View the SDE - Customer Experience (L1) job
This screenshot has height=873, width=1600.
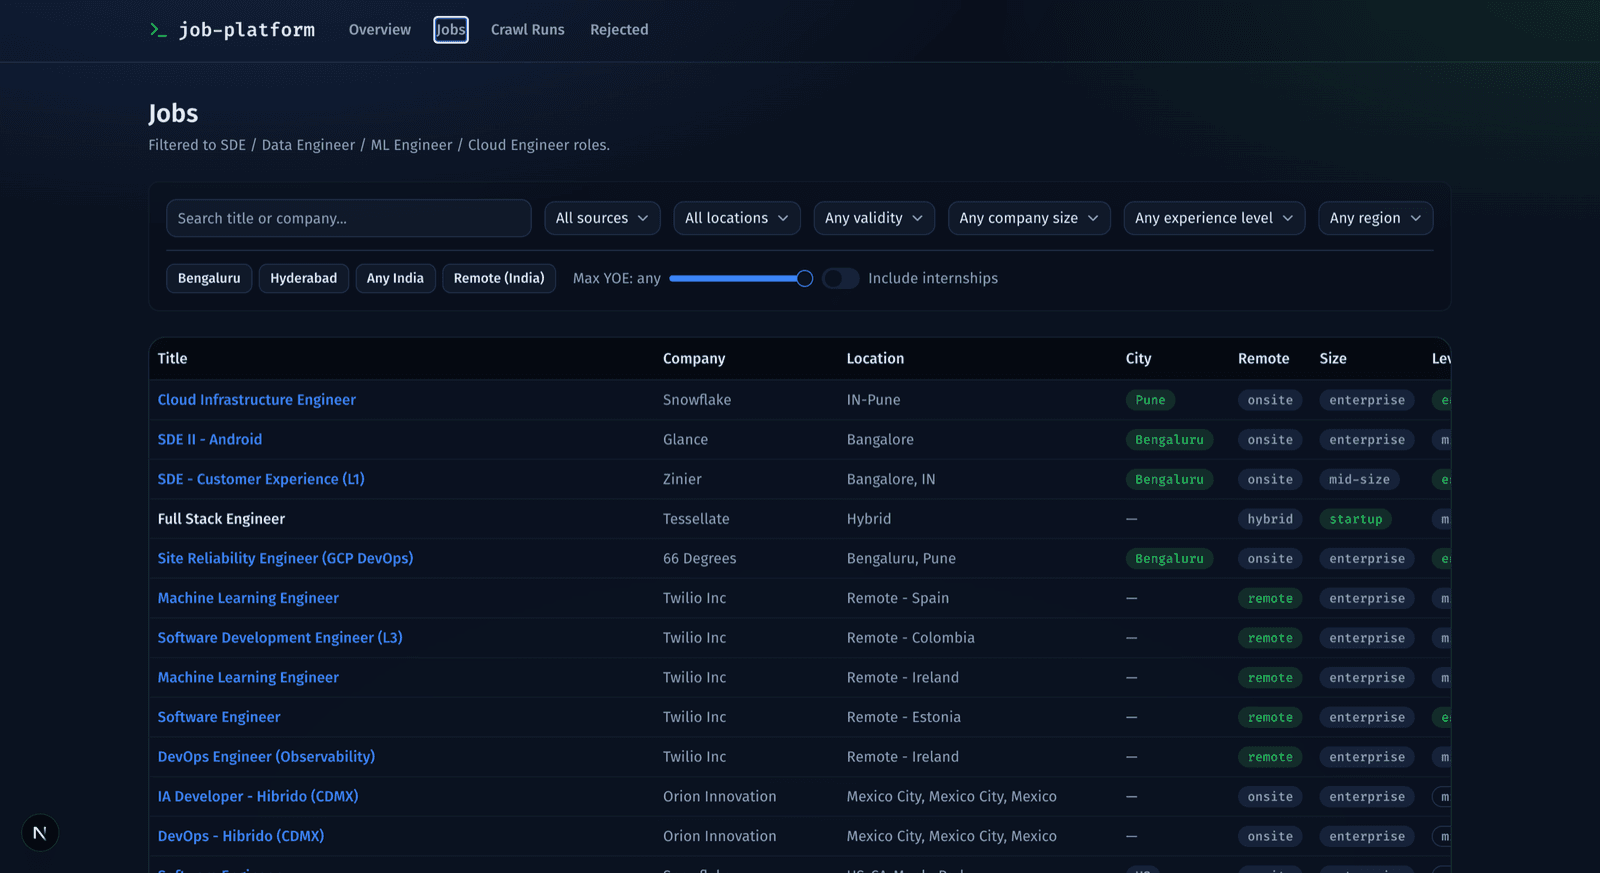pos(261,479)
